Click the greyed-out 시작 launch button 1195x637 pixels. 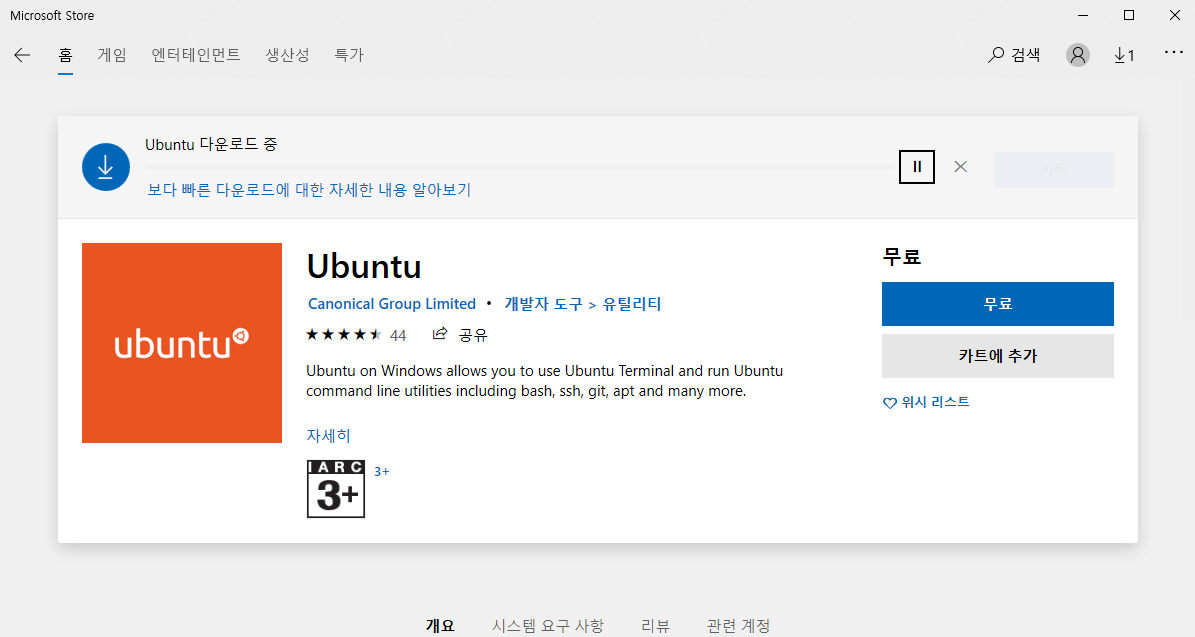pos(1054,170)
